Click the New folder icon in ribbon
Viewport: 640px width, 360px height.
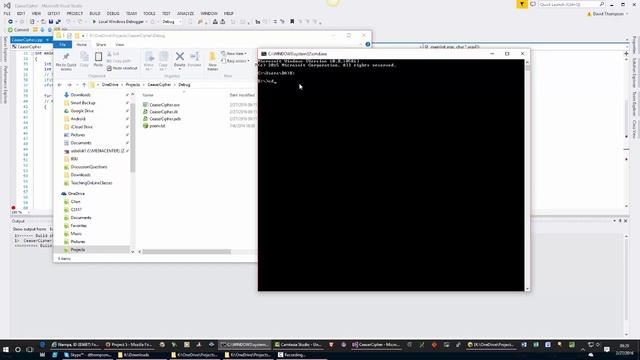click(x=212, y=61)
